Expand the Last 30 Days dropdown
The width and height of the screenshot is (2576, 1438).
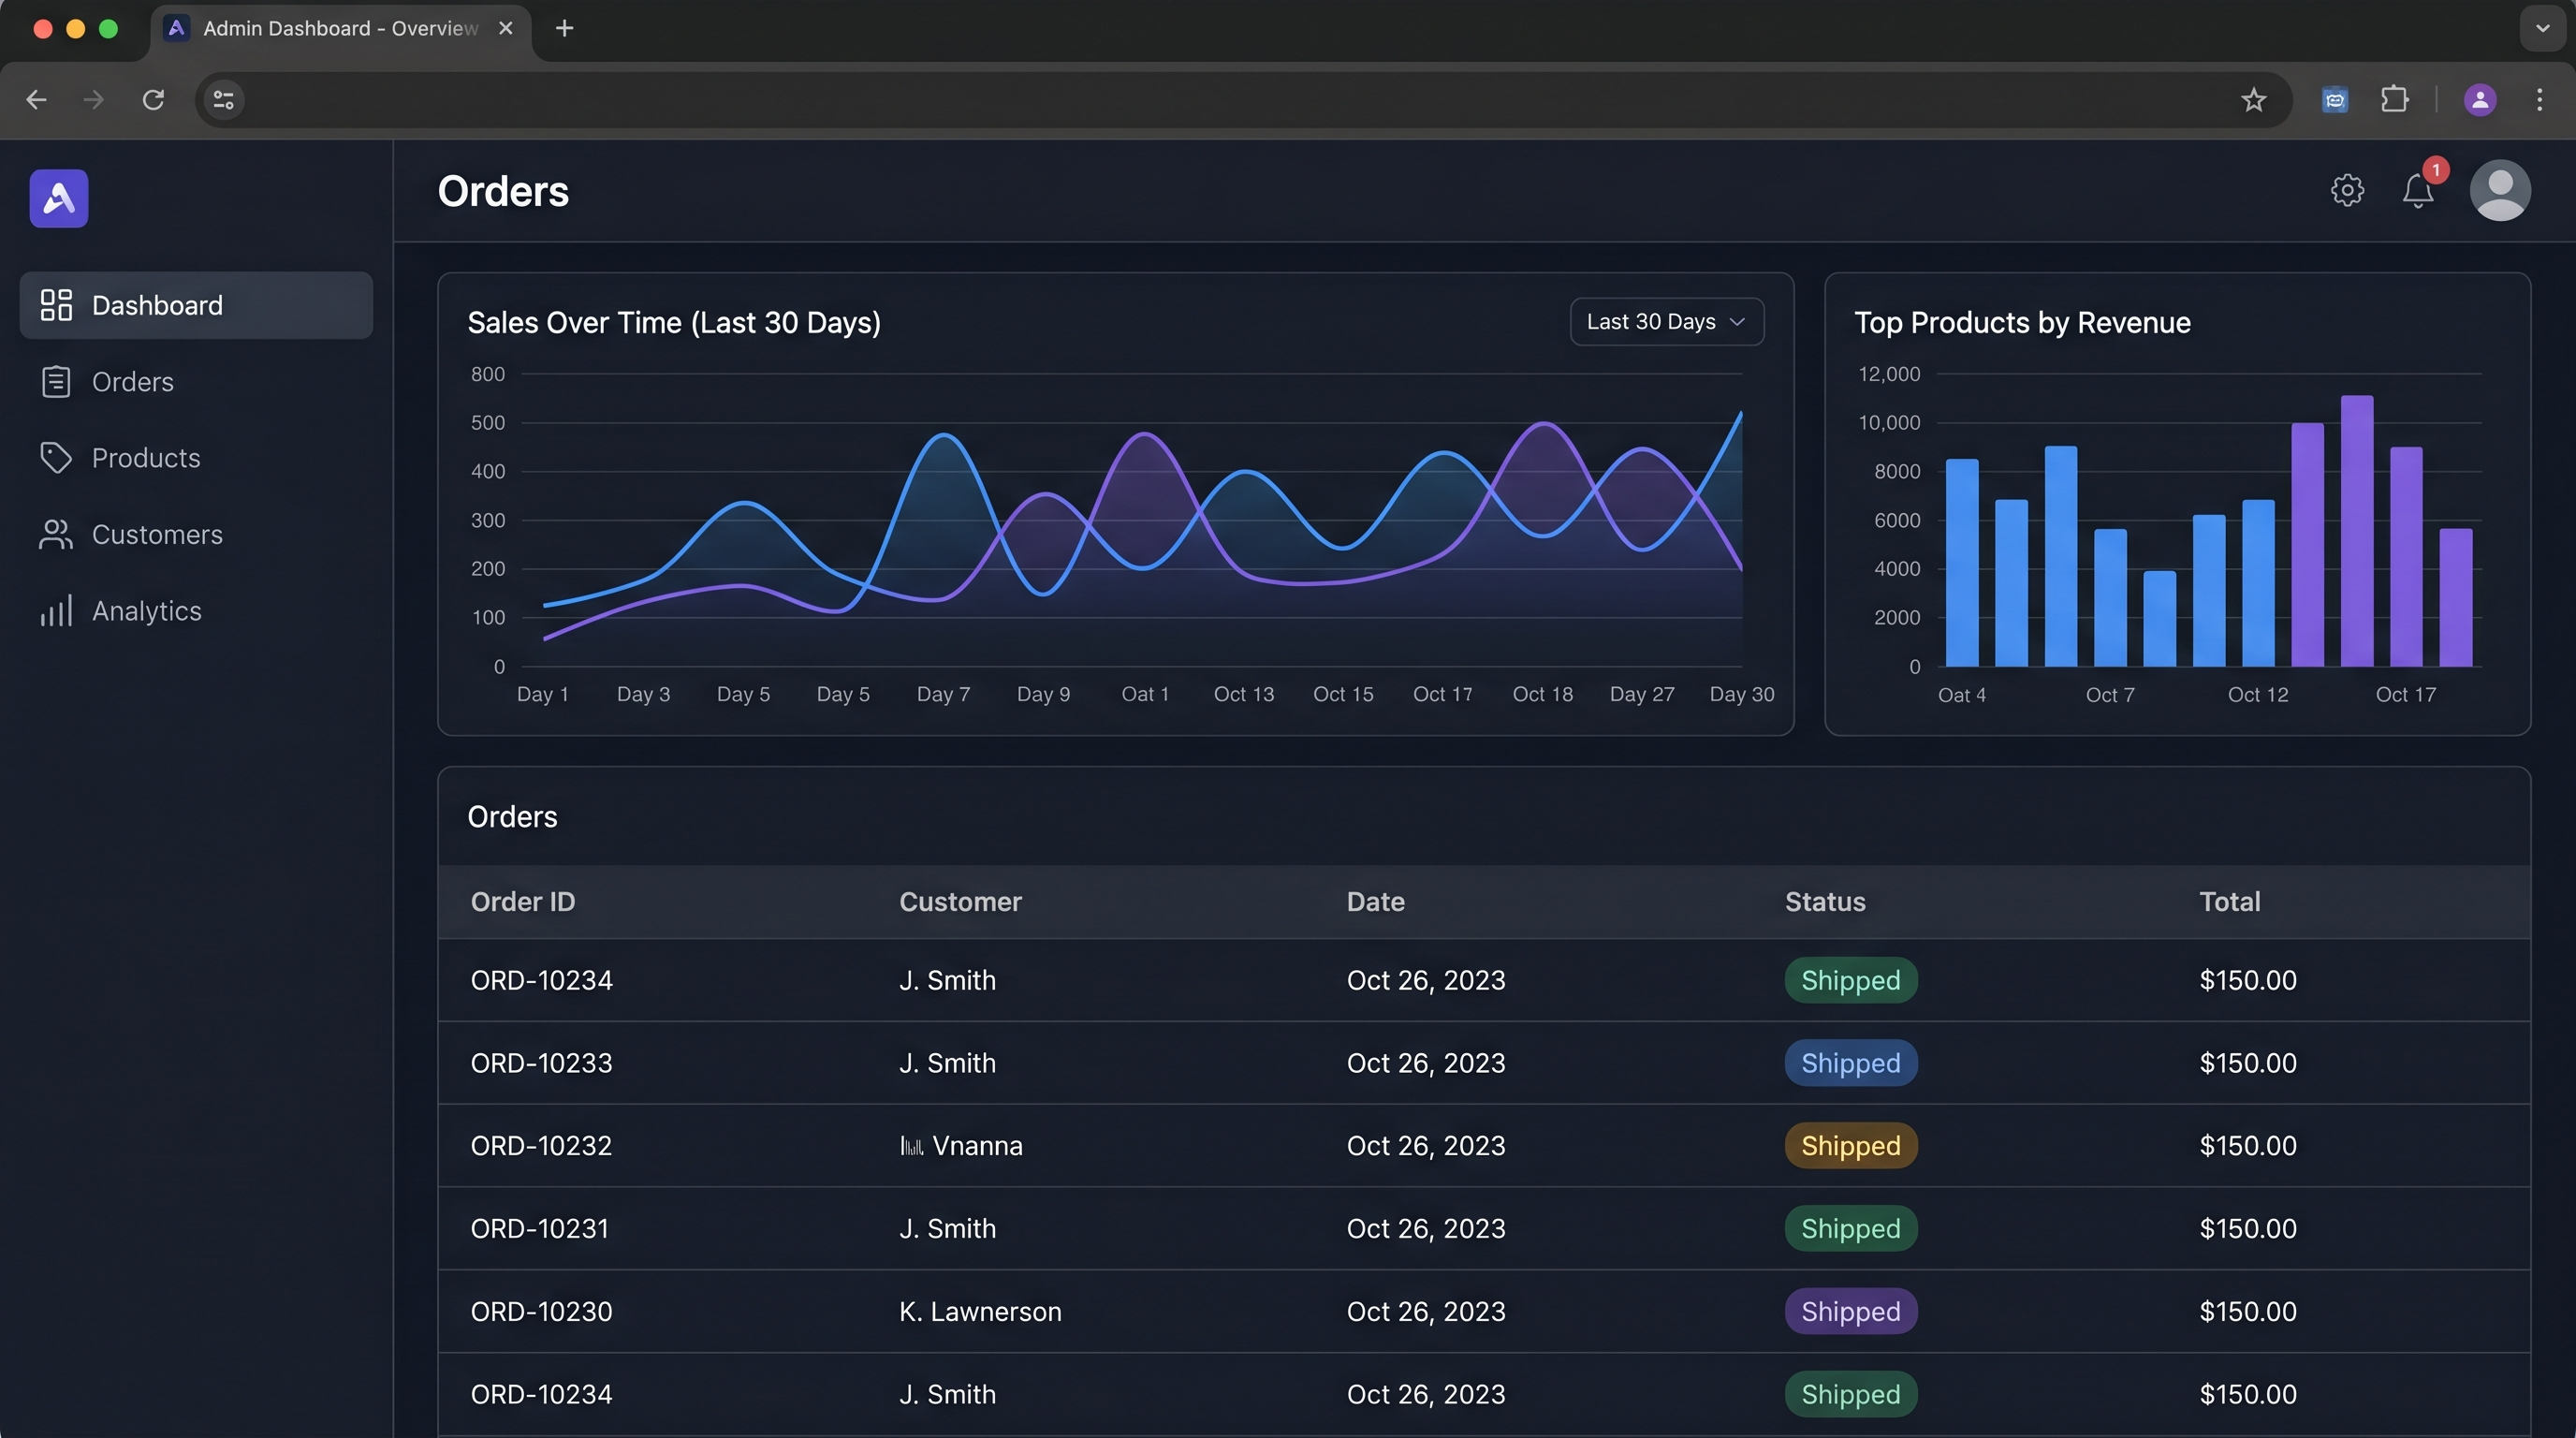tap(1666, 322)
